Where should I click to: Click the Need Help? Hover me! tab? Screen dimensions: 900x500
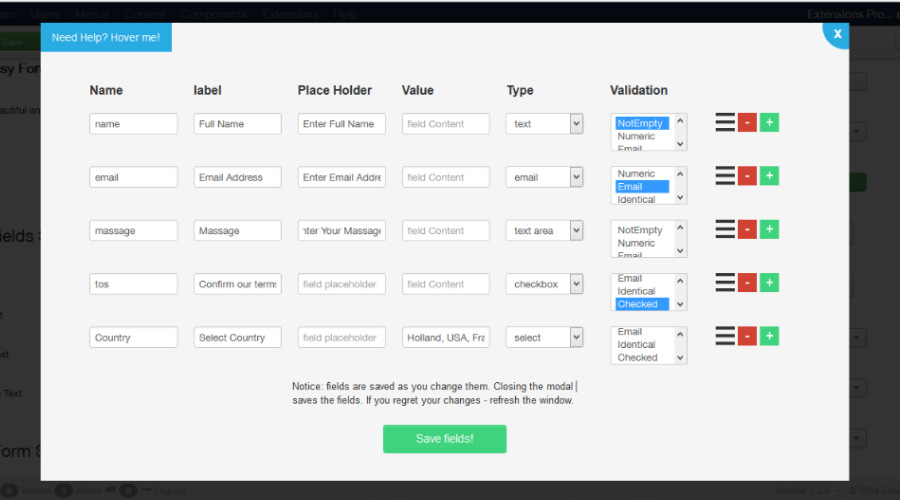106,37
